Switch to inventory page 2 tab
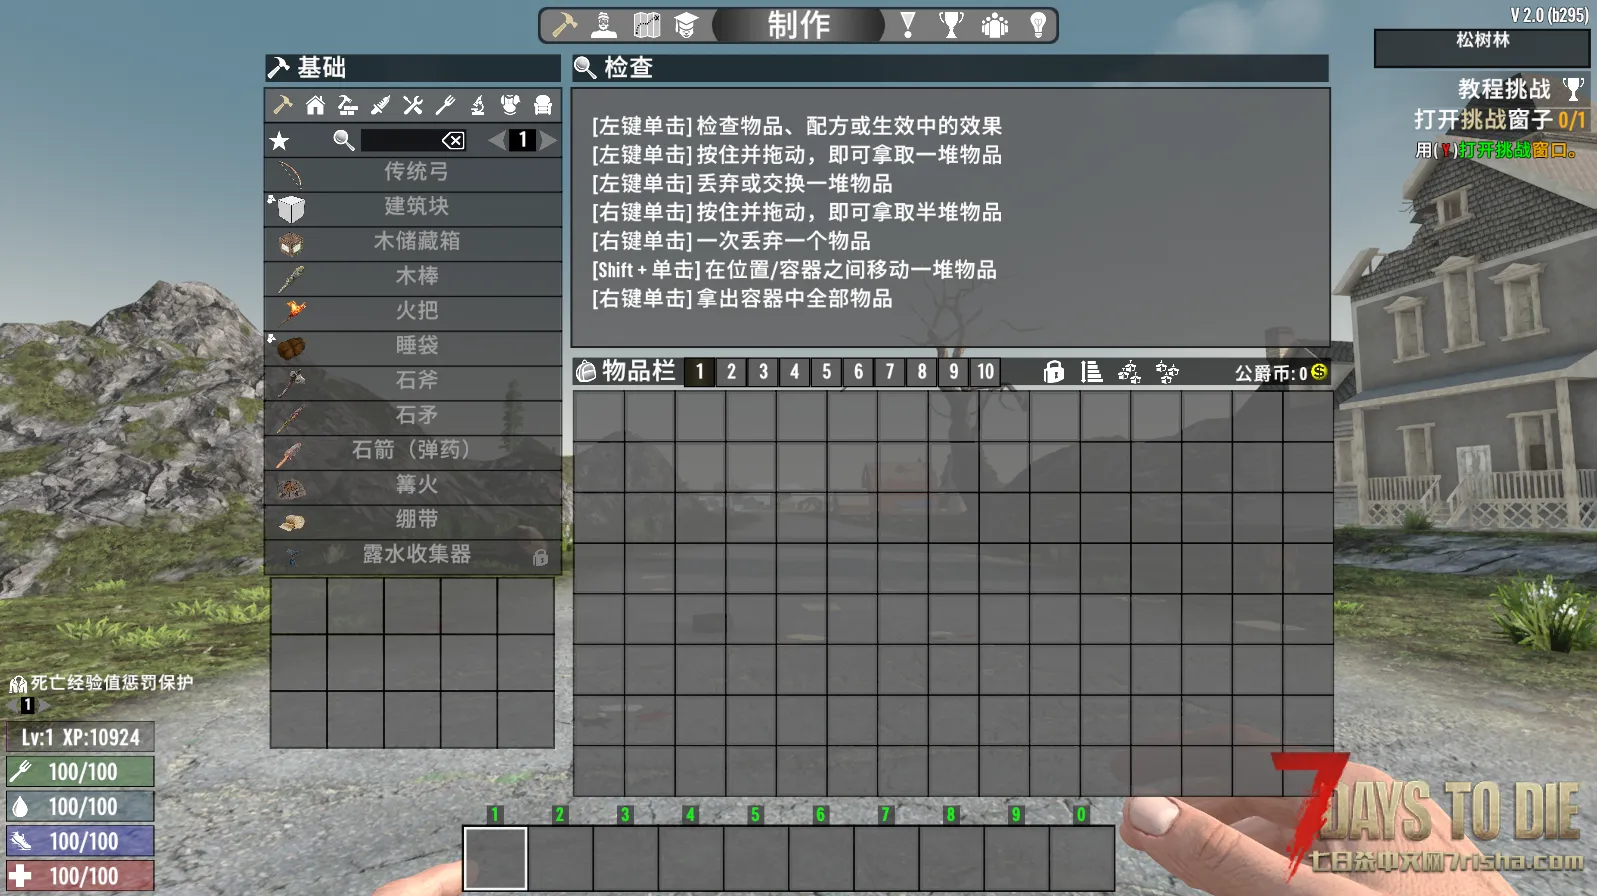The image size is (1597, 896). [x=732, y=372]
